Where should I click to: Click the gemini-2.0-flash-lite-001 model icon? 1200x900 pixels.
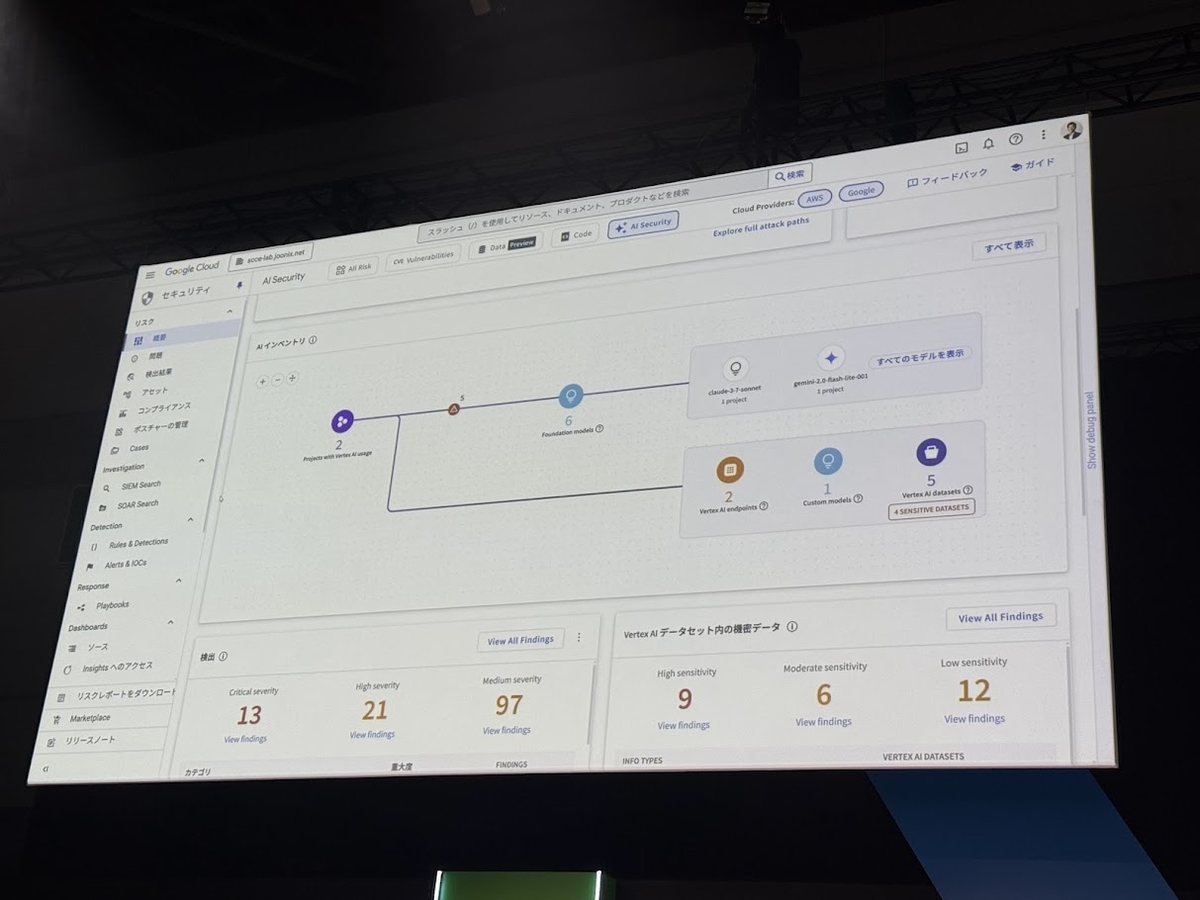[830, 358]
